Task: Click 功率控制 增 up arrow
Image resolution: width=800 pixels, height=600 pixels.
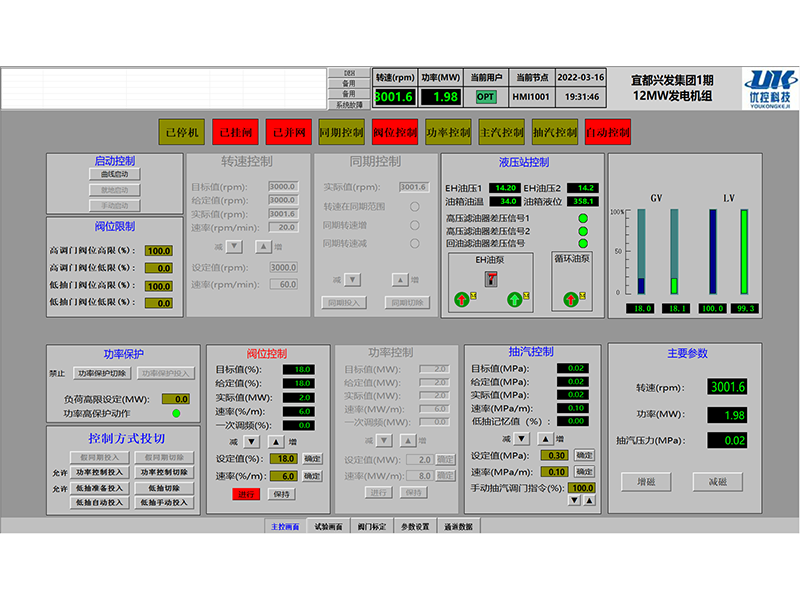Action: pos(408,440)
